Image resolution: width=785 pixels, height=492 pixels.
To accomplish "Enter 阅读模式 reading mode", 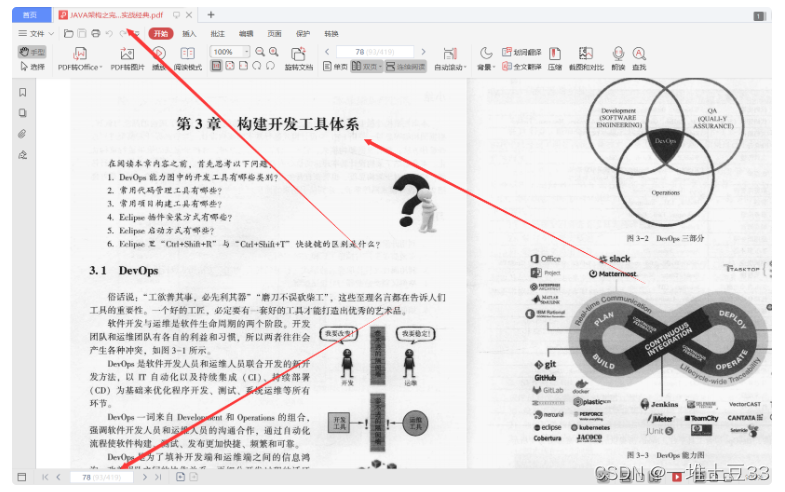I will tap(188, 59).
